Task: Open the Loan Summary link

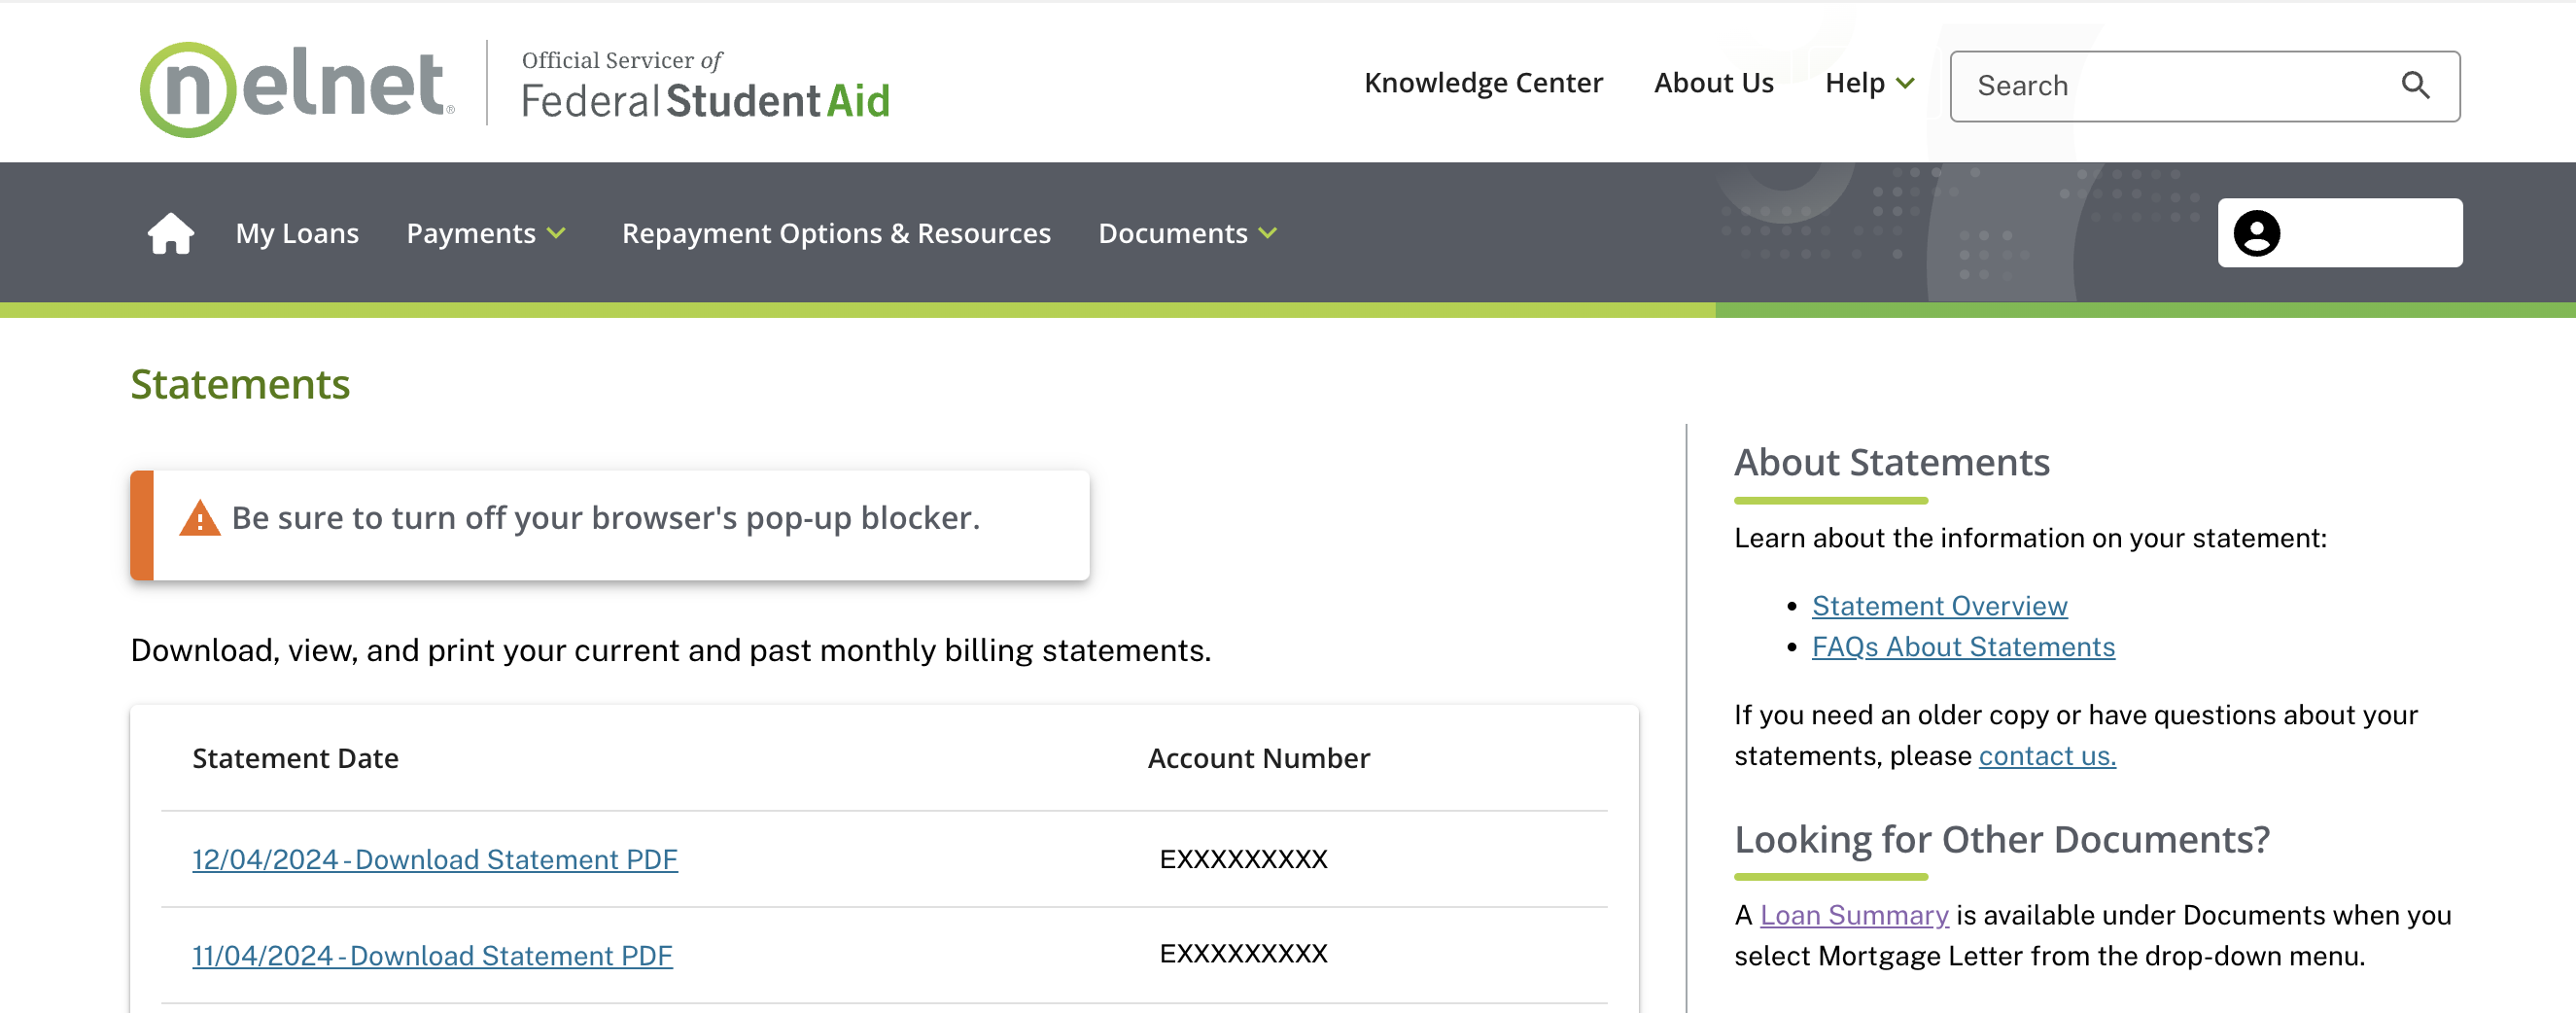Action: point(1853,915)
